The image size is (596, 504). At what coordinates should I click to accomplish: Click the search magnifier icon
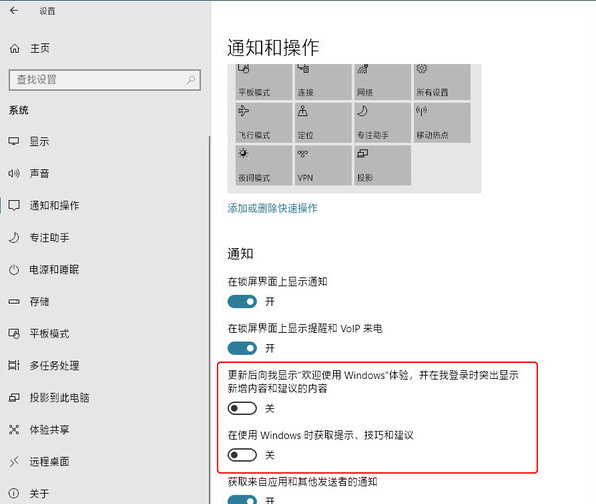[x=191, y=80]
